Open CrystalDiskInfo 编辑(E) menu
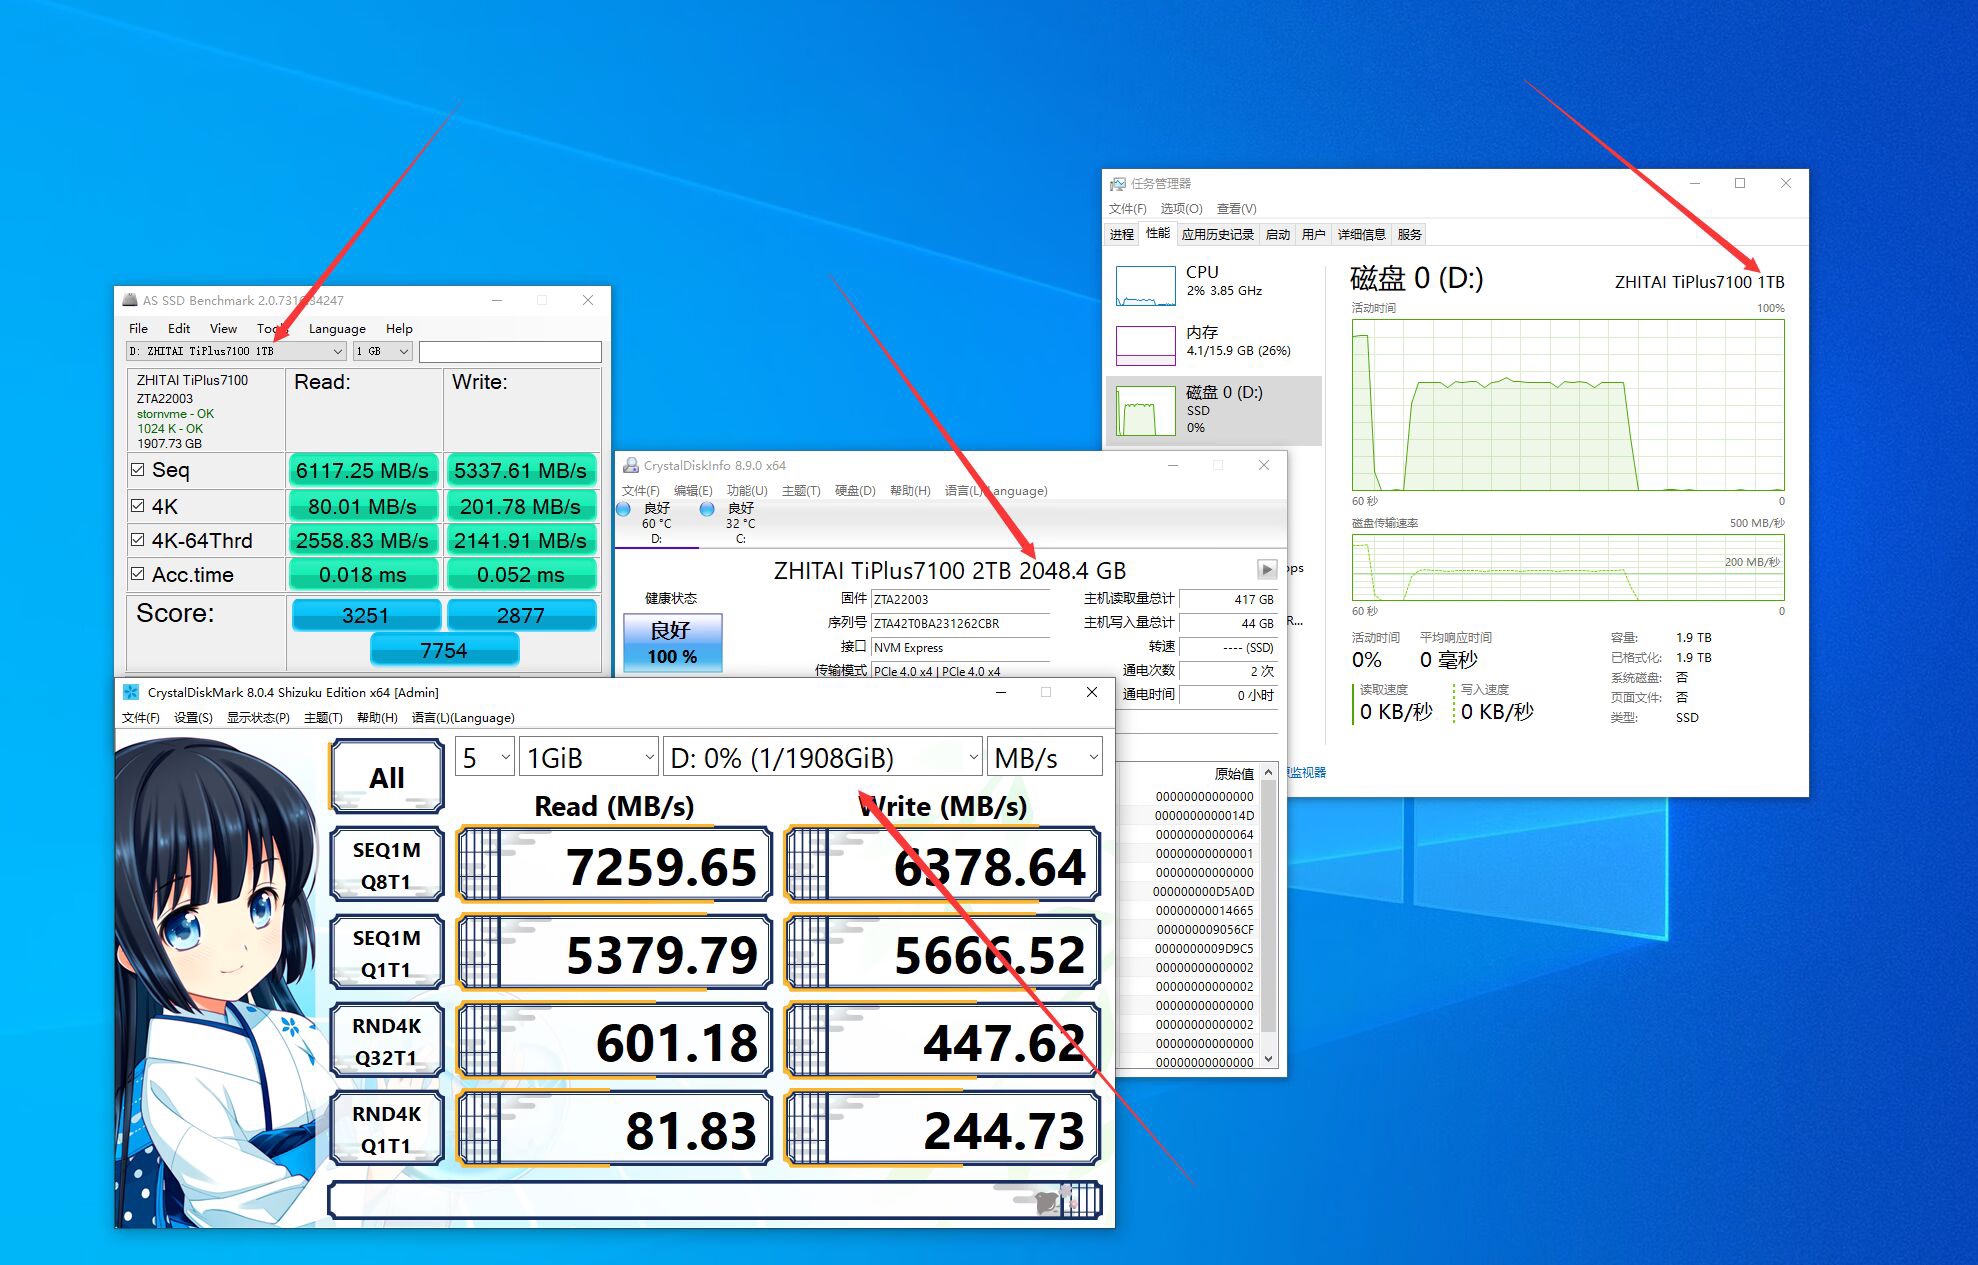Viewport: 1978px width, 1265px height. pyautogui.click(x=693, y=491)
